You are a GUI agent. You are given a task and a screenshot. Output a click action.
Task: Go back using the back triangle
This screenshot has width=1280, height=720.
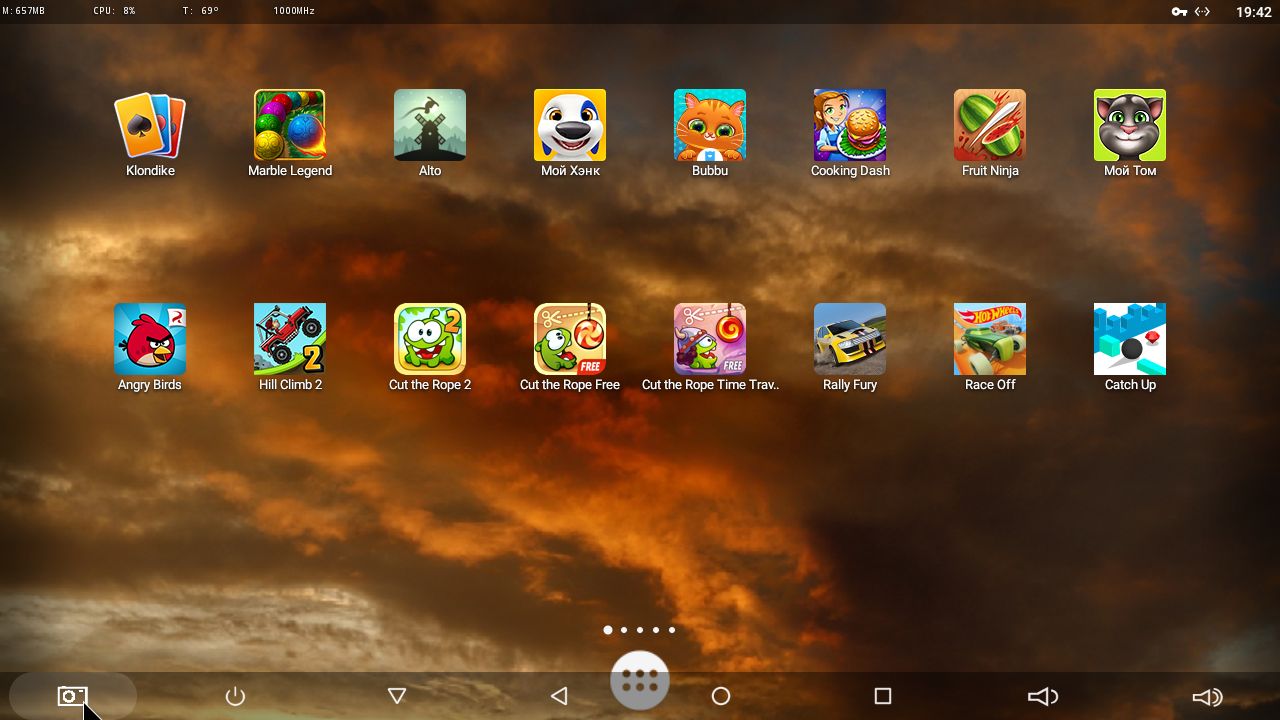pyautogui.click(x=559, y=696)
